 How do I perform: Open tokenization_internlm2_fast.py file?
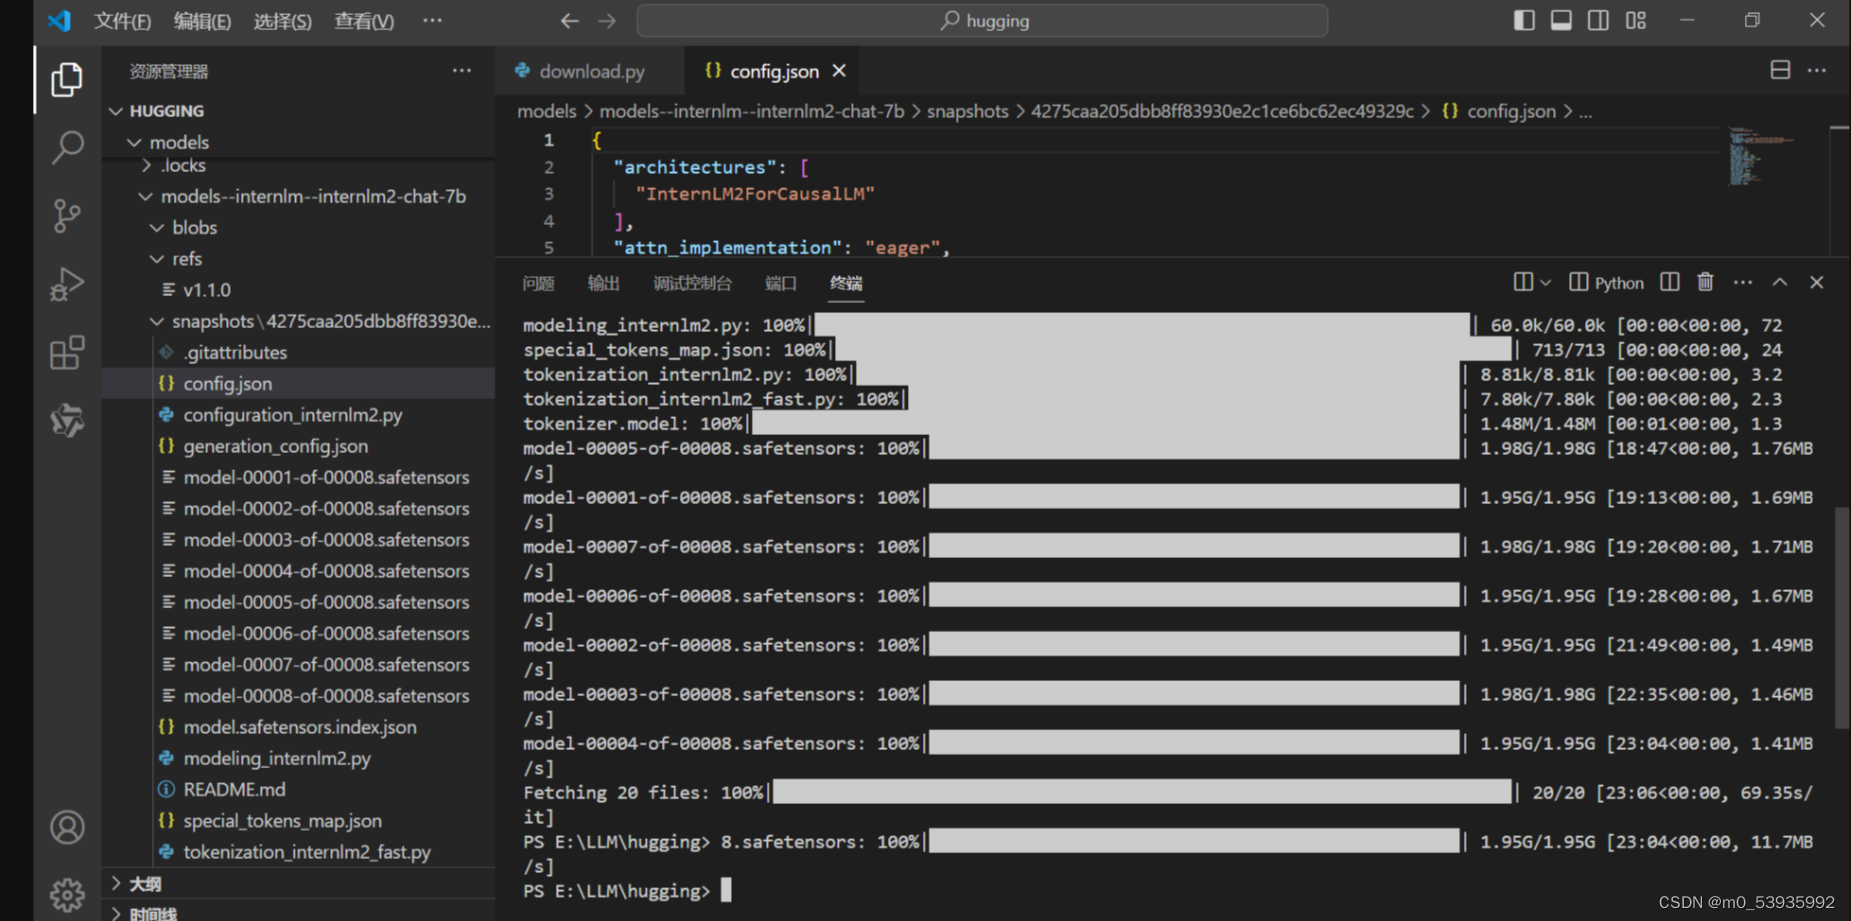coord(298,852)
